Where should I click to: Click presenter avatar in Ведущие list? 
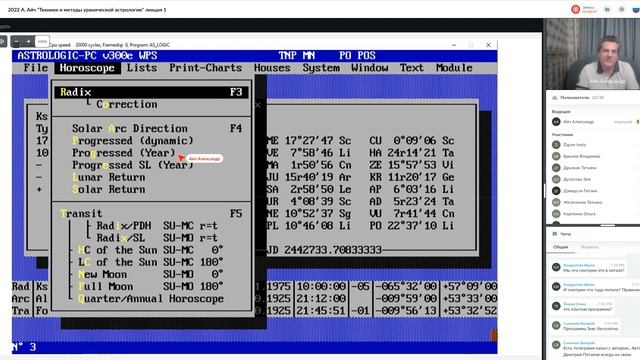(x=556, y=122)
